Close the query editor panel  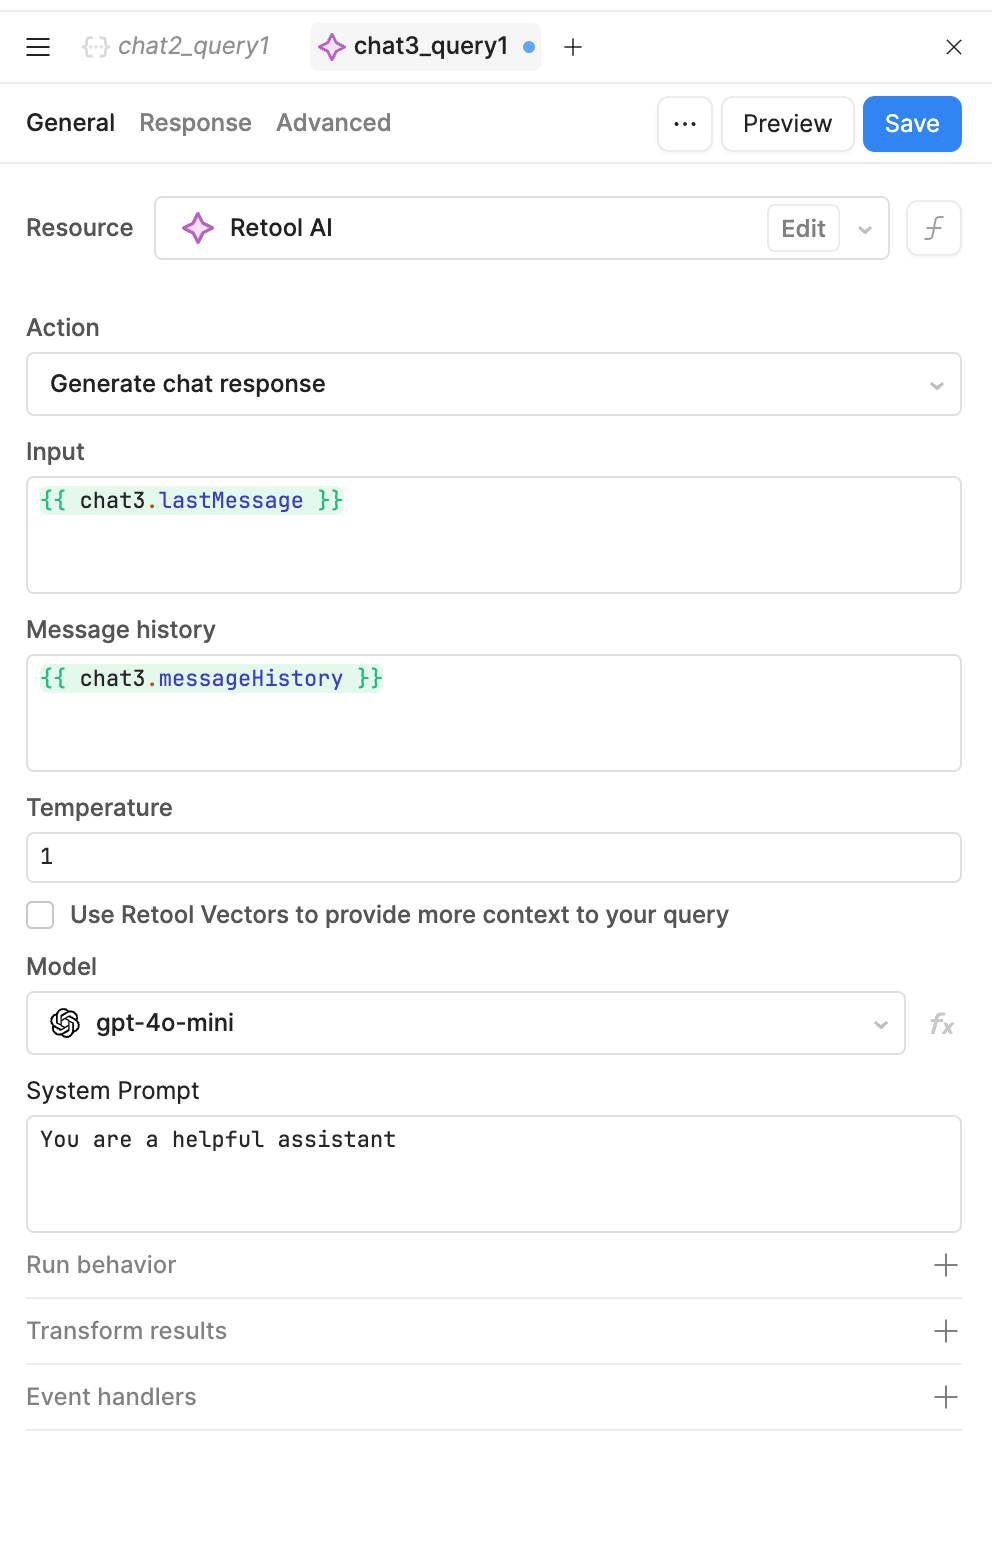(954, 47)
